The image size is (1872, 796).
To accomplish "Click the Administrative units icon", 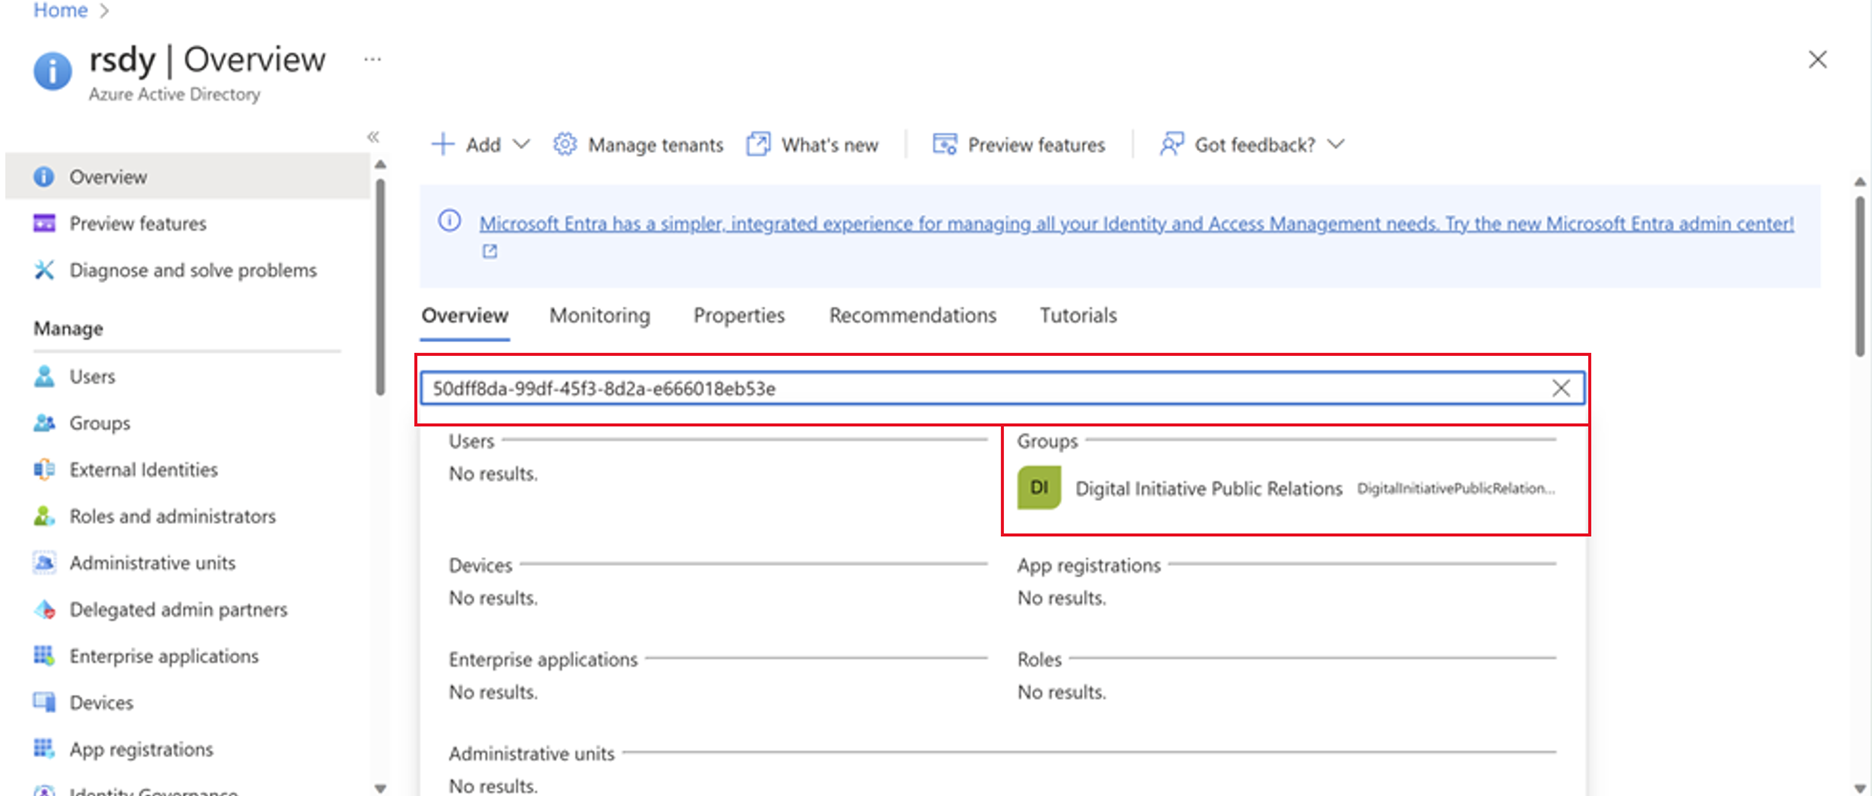I will click(x=44, y=563).
